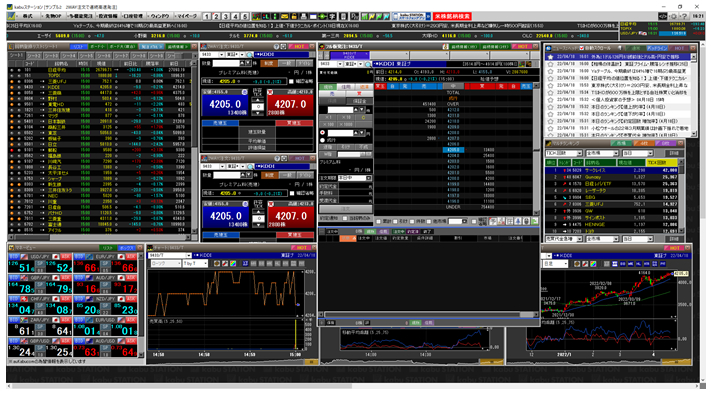This screenshot has height=400, width=711.
Task: Star the first news headline row
Action: coord(550,57)
